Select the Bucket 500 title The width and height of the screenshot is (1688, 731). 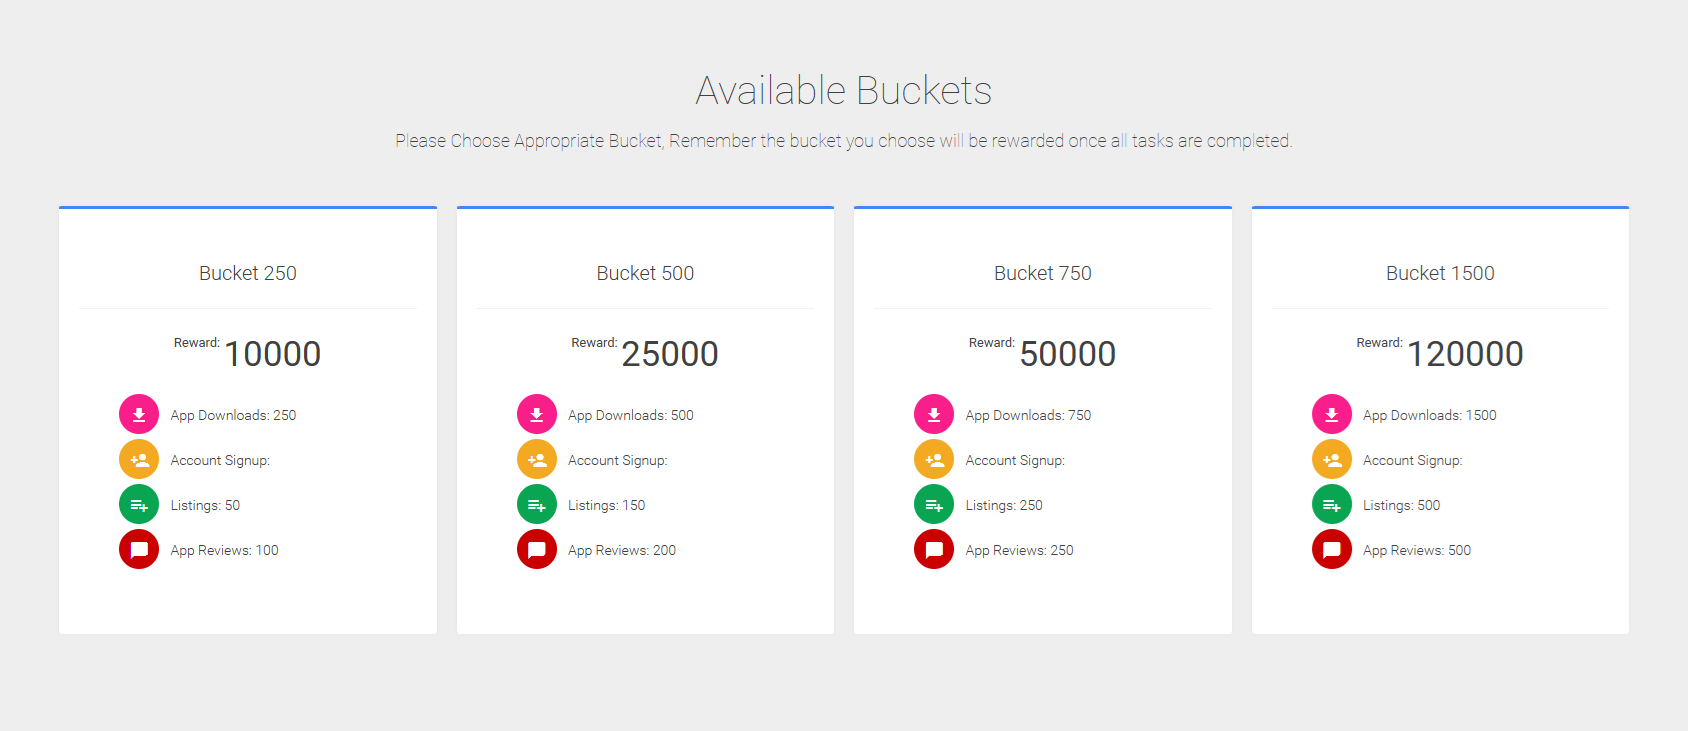tap(645, 273)
